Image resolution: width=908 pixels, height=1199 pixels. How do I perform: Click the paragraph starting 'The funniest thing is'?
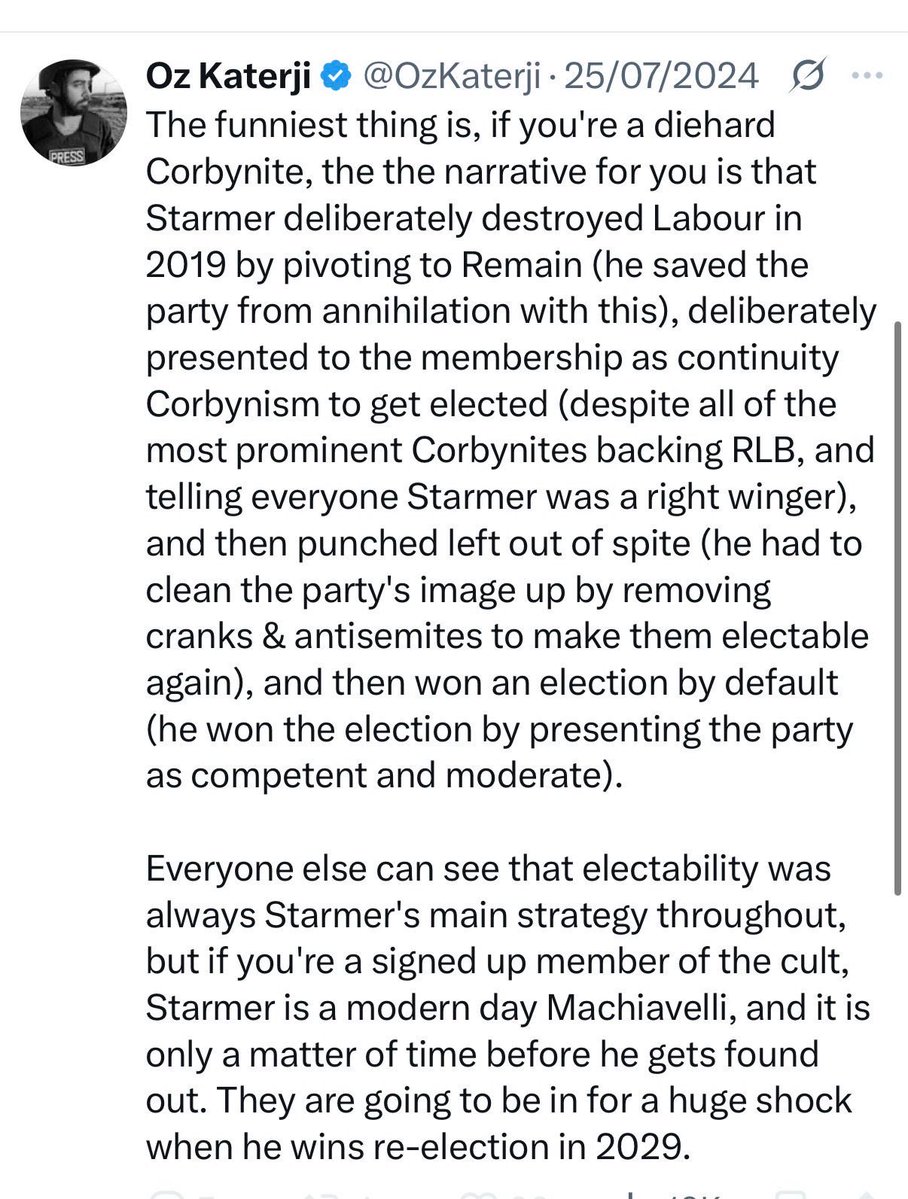click(x=510, y=450)
